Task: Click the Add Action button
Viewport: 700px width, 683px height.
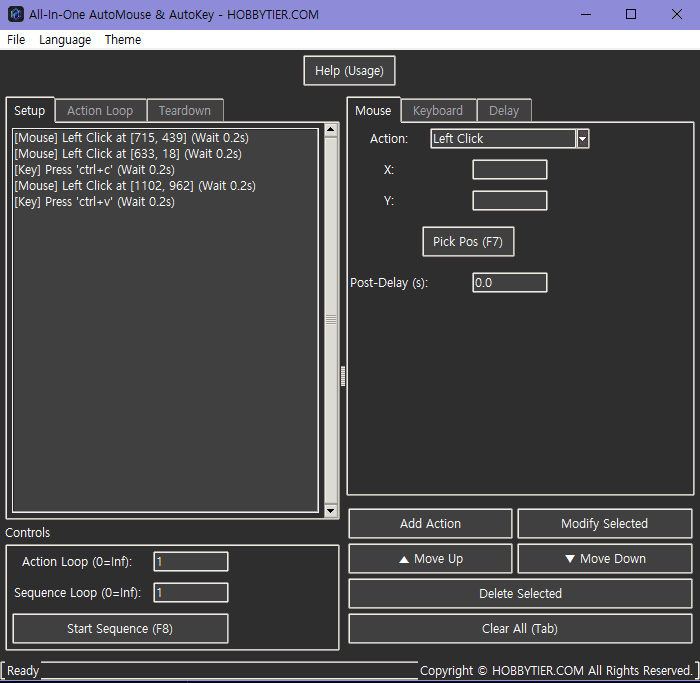Action: point(430,523)
